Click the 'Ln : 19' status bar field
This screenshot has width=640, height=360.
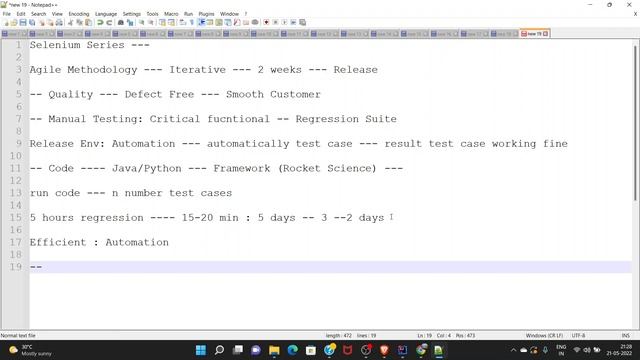424,336
